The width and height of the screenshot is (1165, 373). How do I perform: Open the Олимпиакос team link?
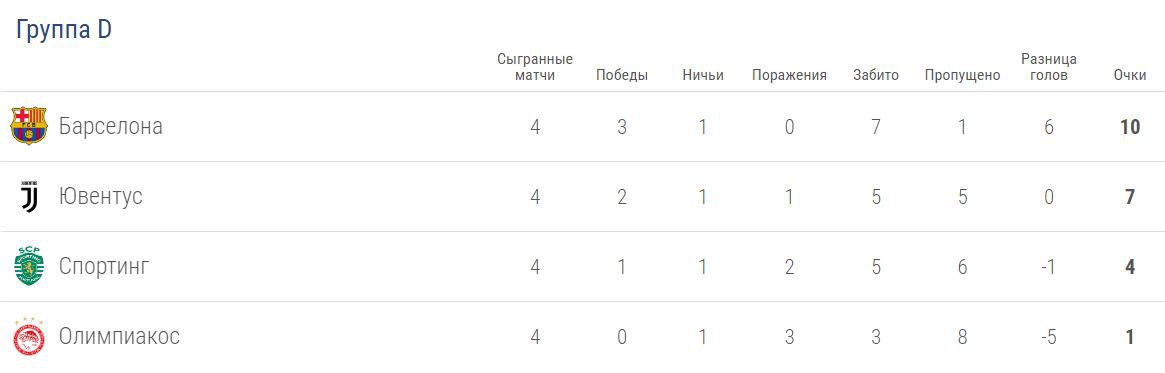119,337
